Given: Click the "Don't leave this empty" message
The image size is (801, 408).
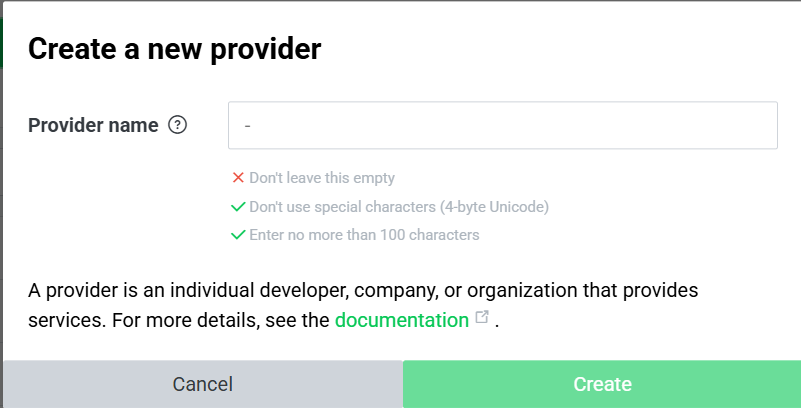Looking at the screenshot, I should click(322, 178).
